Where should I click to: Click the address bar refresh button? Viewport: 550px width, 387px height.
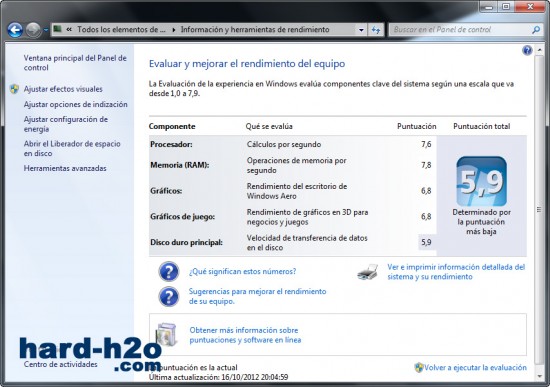click(x=376, y=30)
